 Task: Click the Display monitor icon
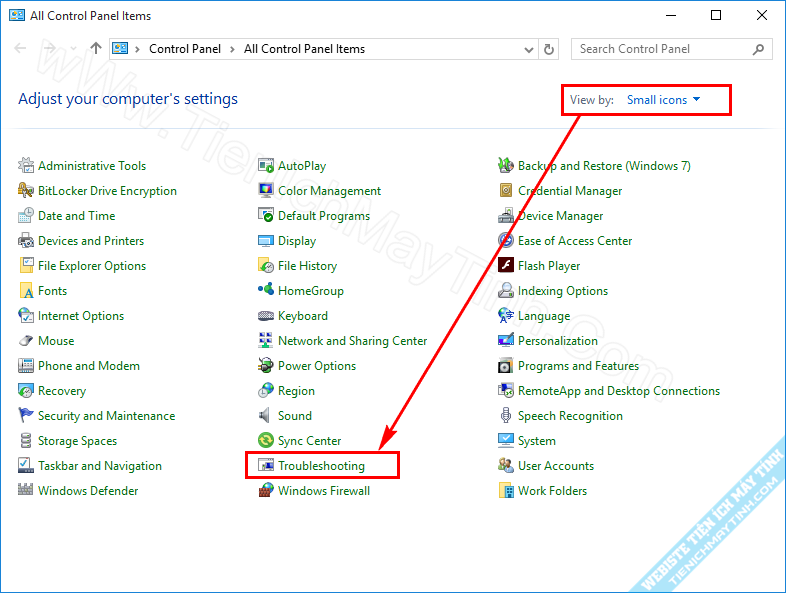pyautogui.click(x=266, y=241)
